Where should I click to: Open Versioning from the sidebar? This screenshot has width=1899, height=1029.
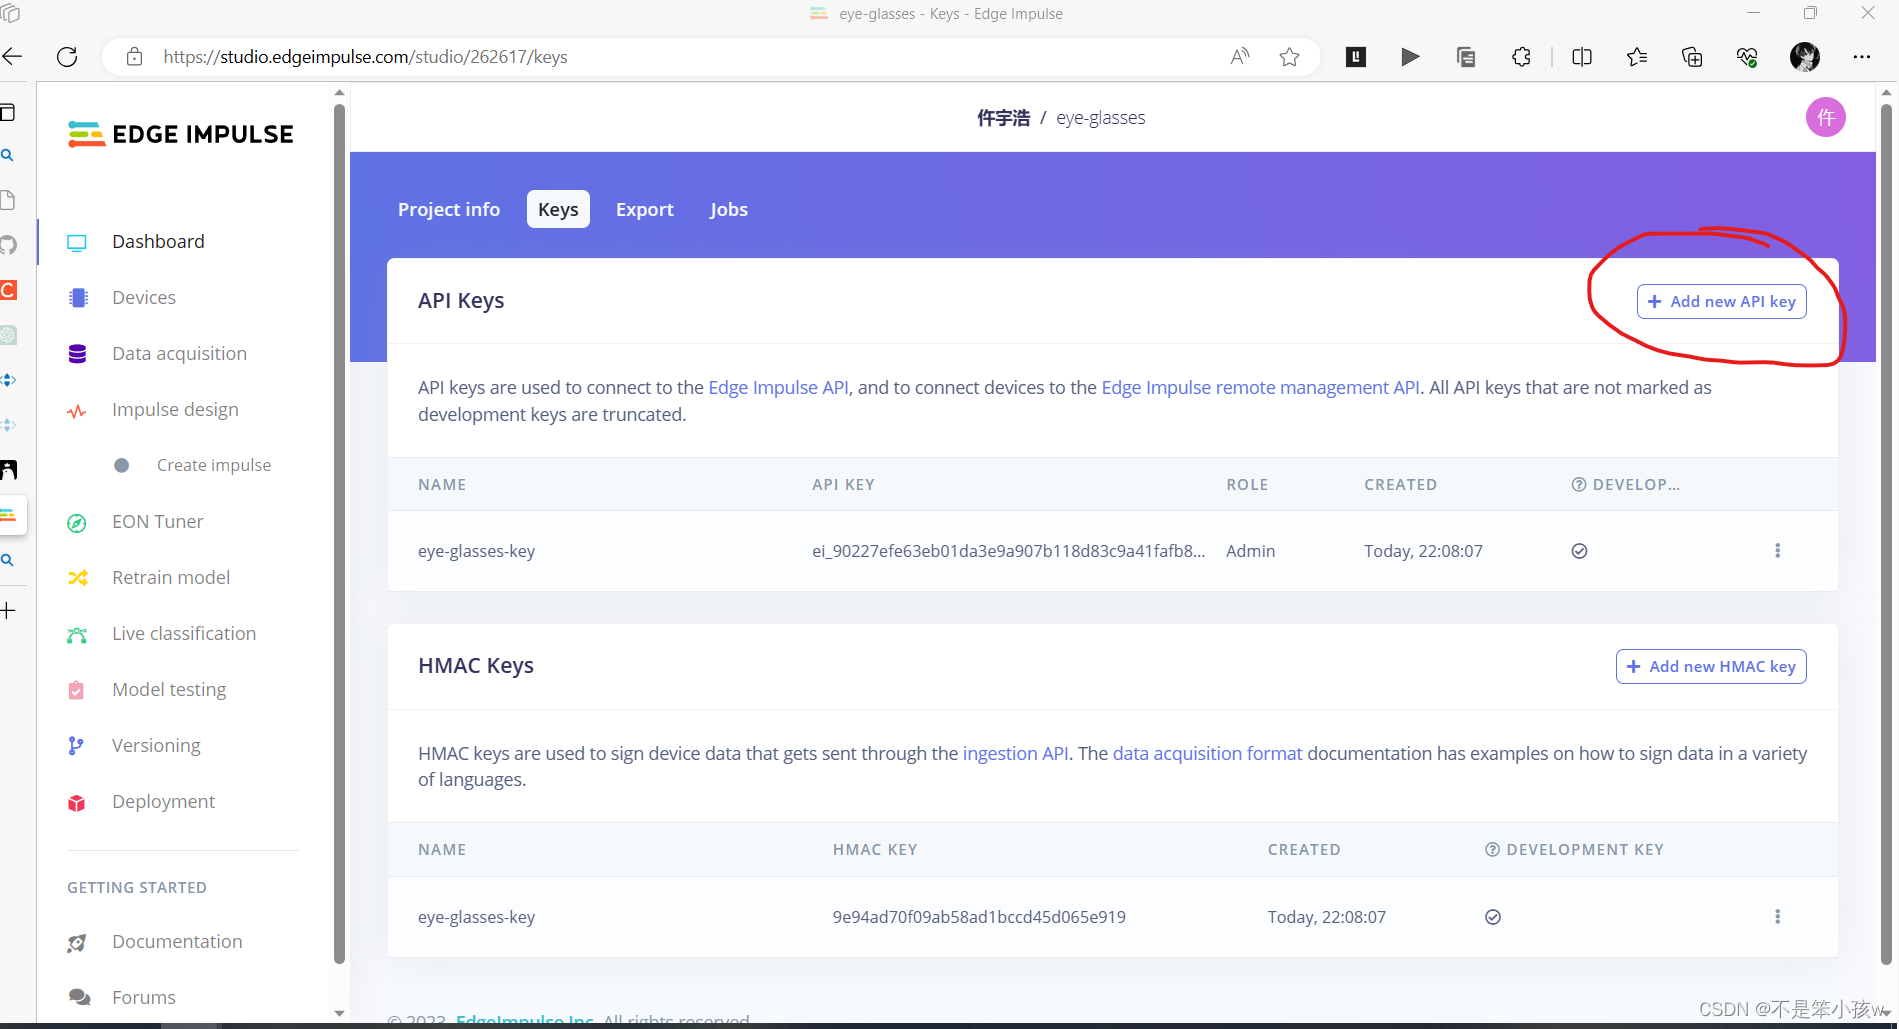pos(156,745)
